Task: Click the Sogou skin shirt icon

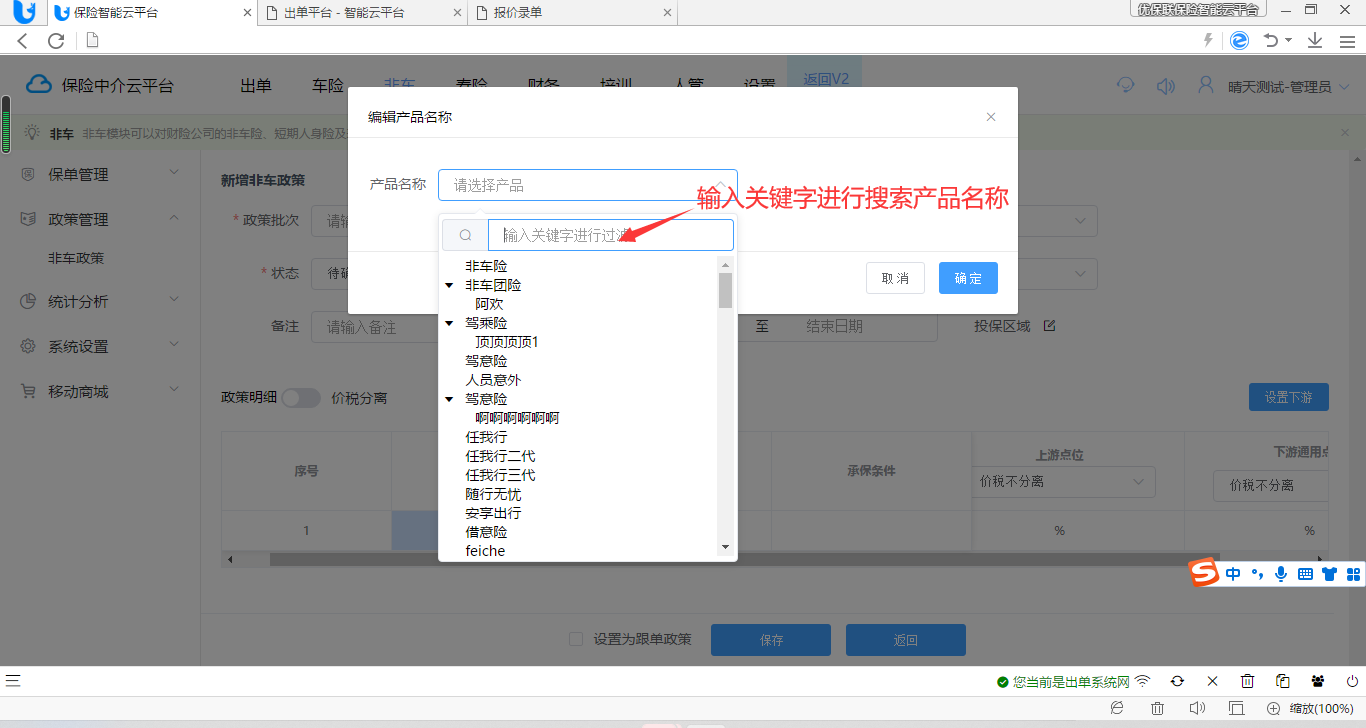Action: tap(1329, 574)
